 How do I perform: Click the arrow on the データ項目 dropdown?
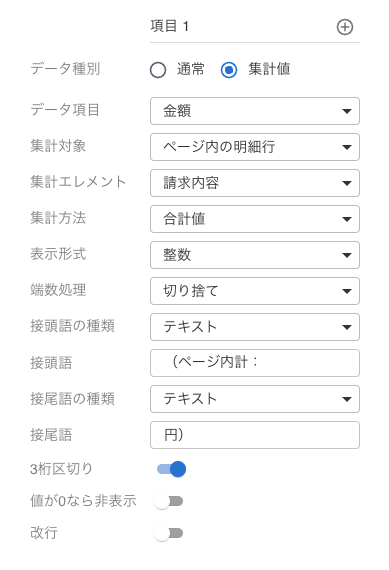pyautogui.click(x=347, y=111)
